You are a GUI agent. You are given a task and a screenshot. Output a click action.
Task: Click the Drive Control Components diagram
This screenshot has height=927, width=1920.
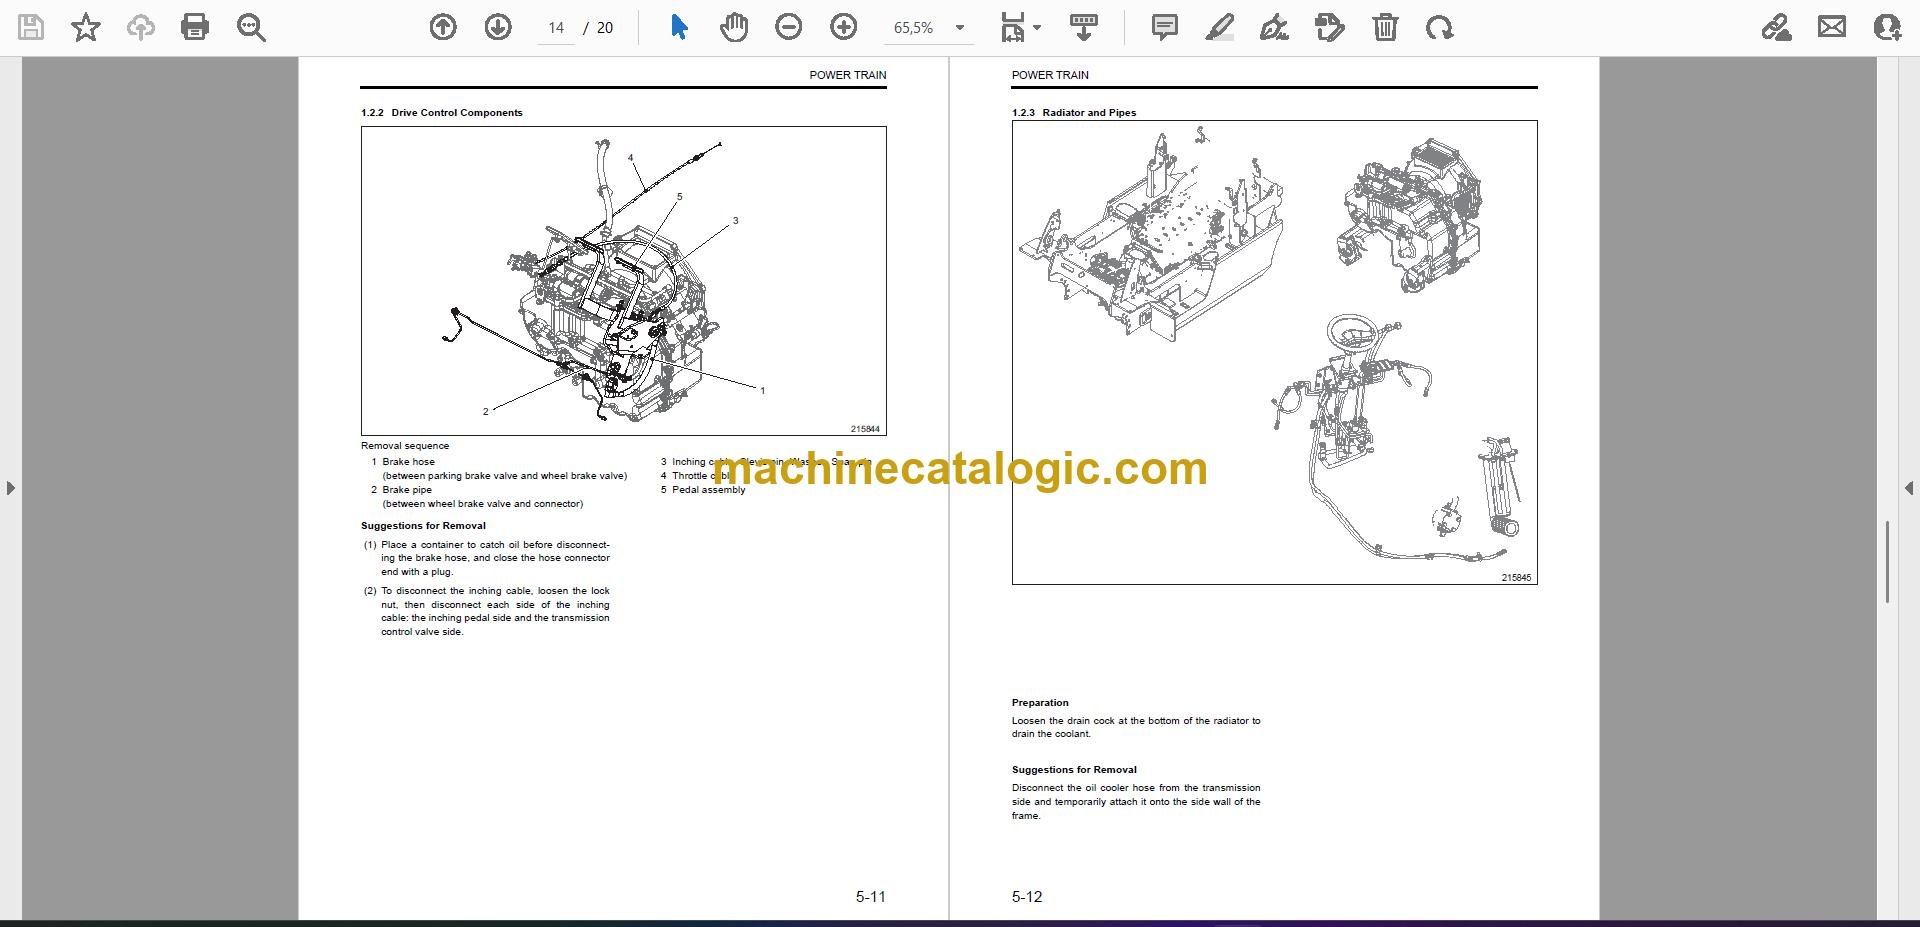click(x=623, y=281)
